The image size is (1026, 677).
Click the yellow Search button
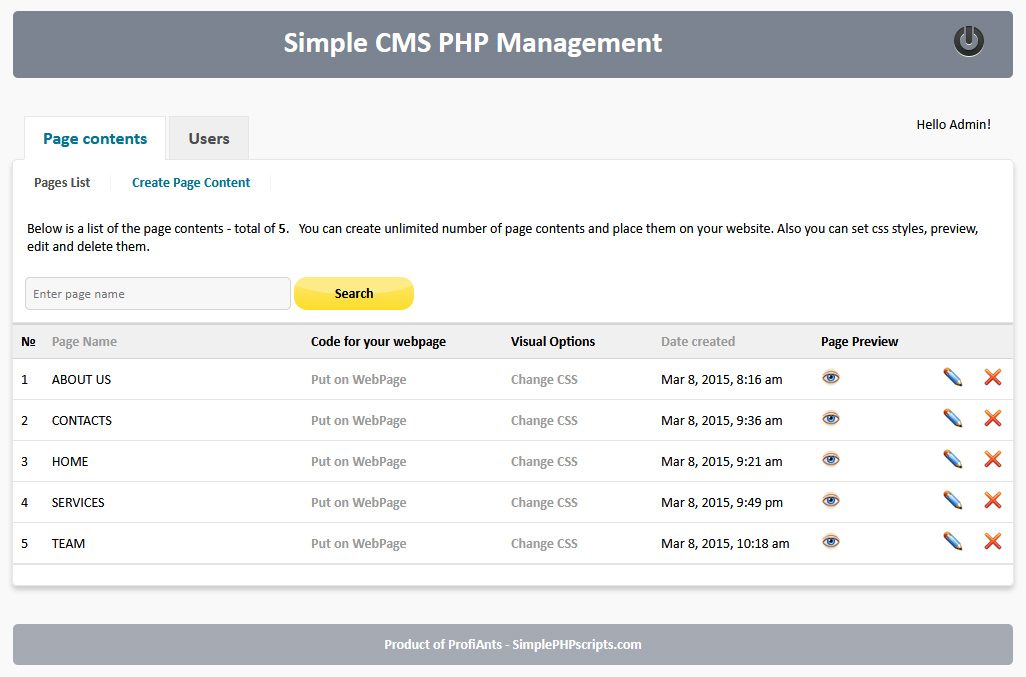354,294
